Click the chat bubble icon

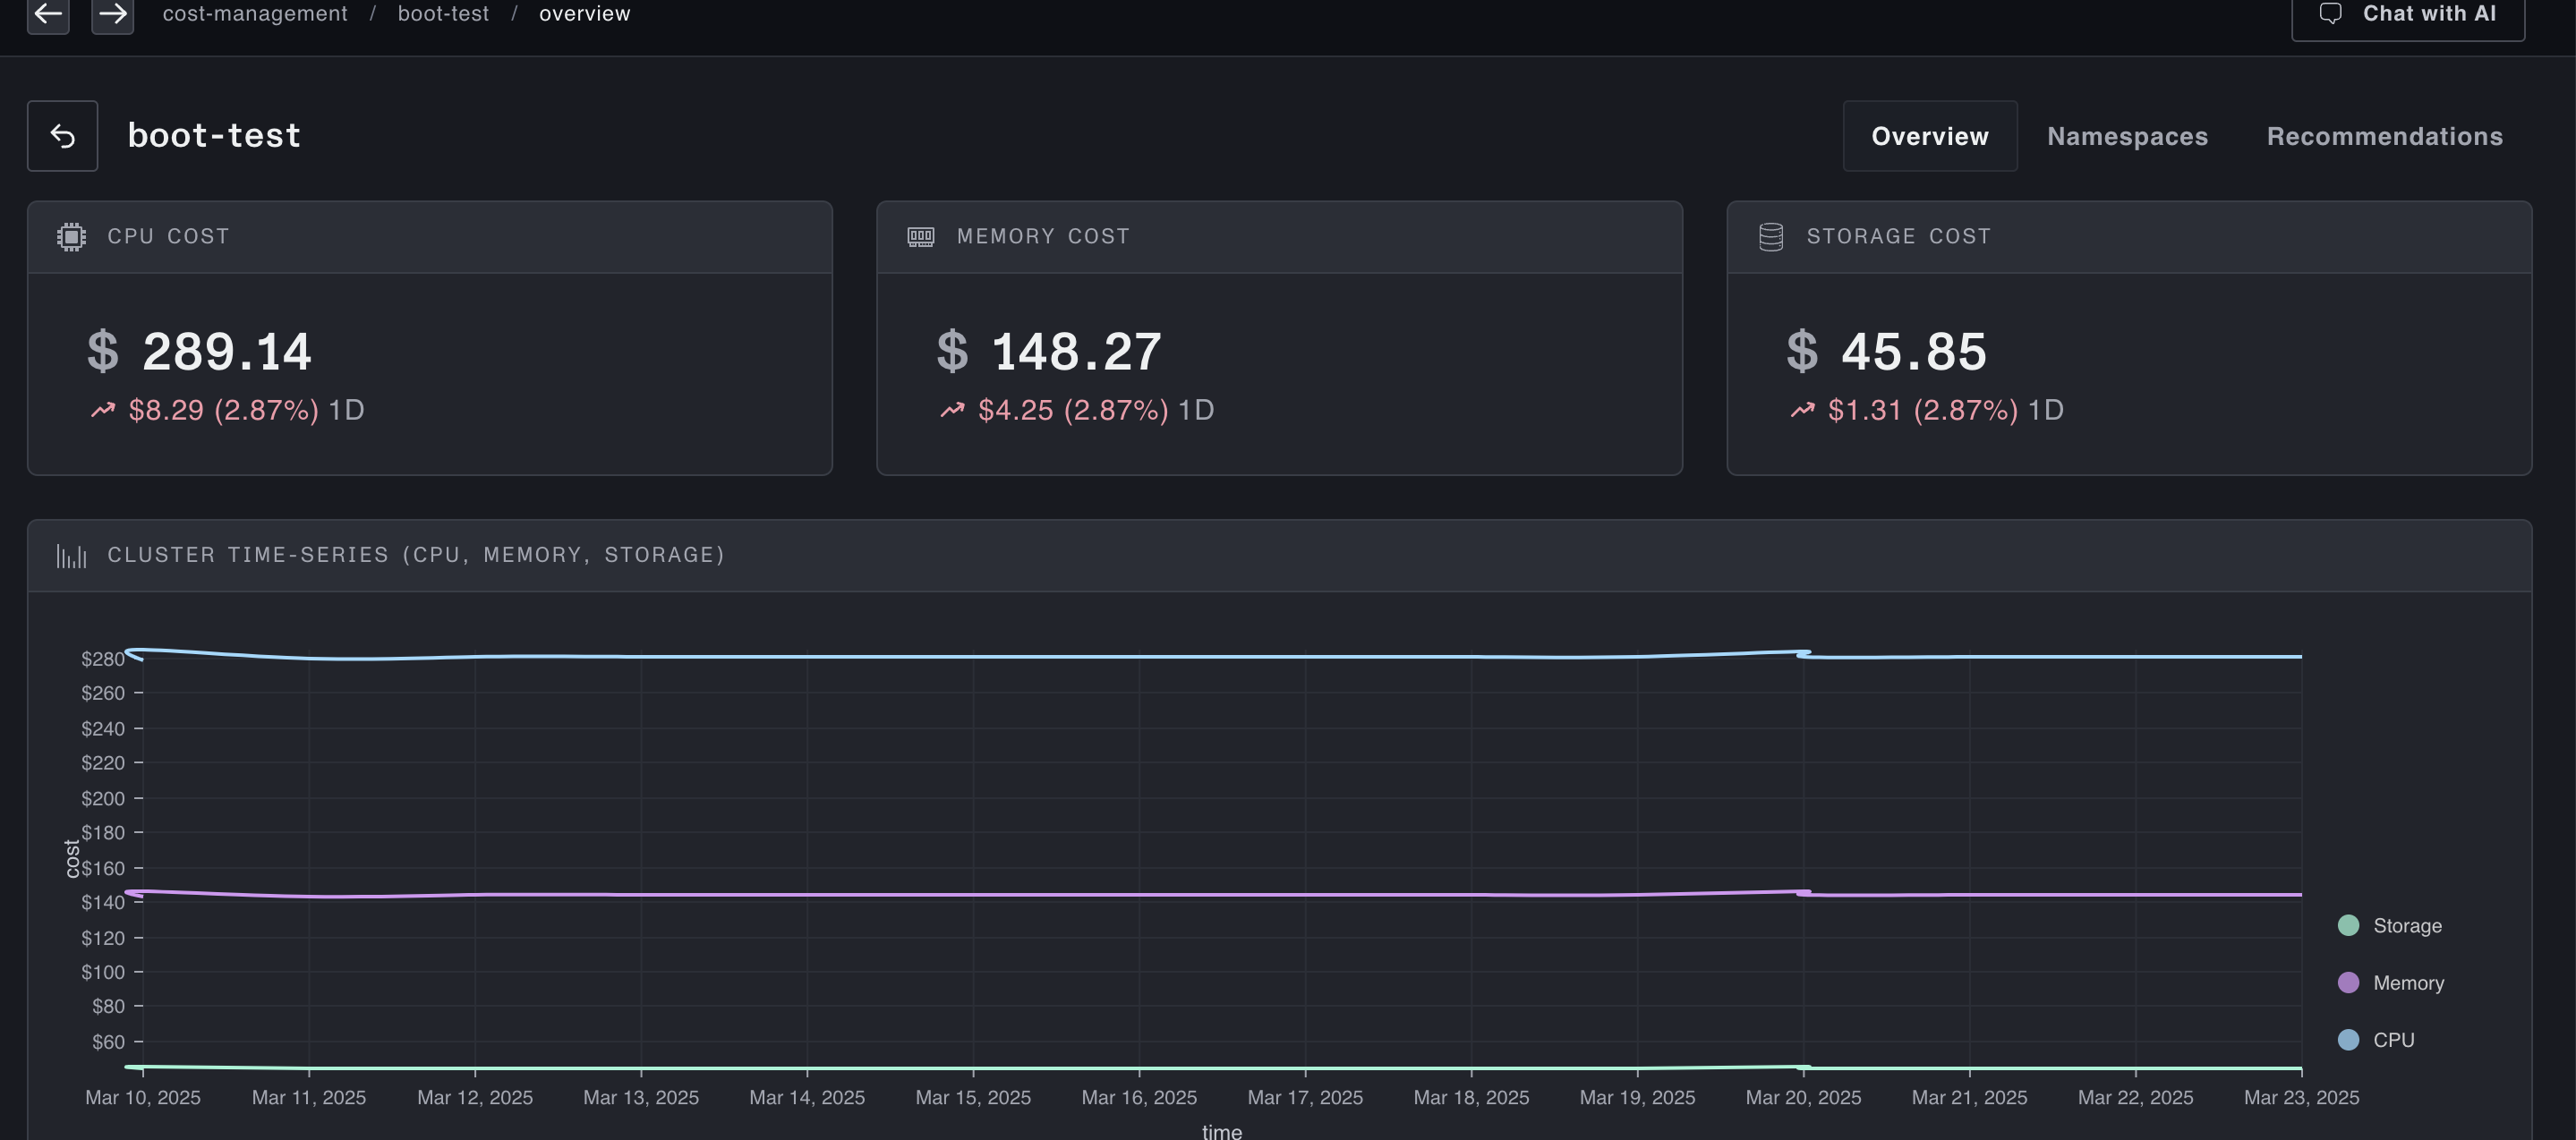(2330, 14)
